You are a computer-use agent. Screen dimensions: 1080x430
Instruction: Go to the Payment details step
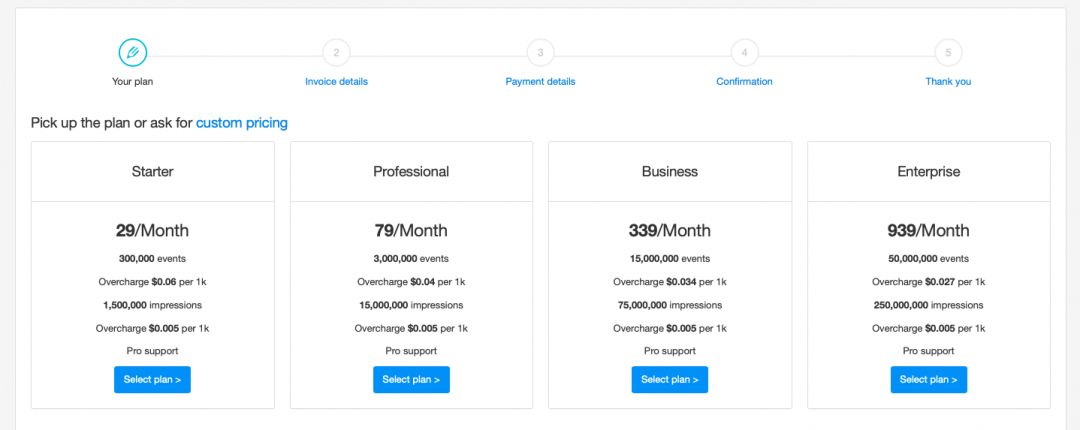[x=541, y=81]
